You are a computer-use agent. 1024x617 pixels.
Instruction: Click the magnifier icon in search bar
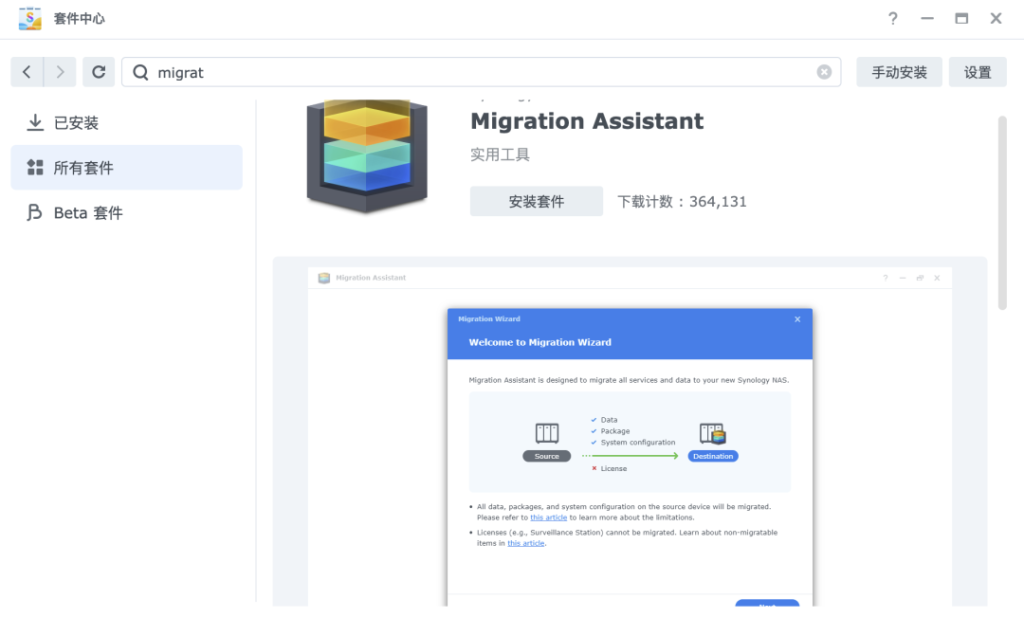pos(141,72)
